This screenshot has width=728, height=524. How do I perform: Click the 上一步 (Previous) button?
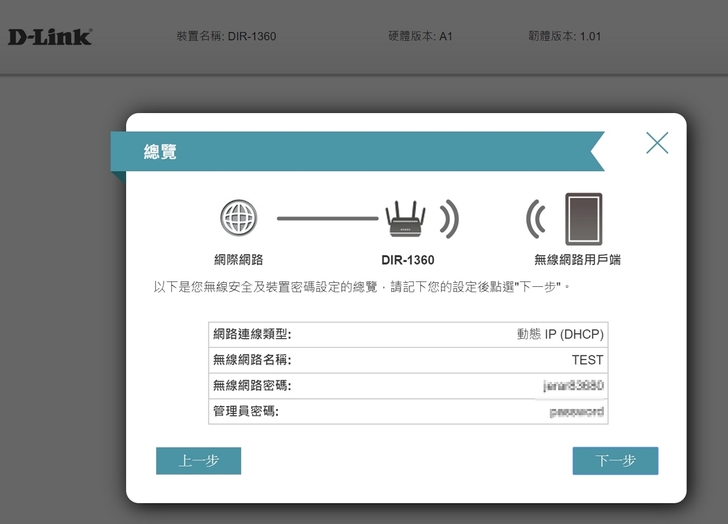click(x=198, y=460)
